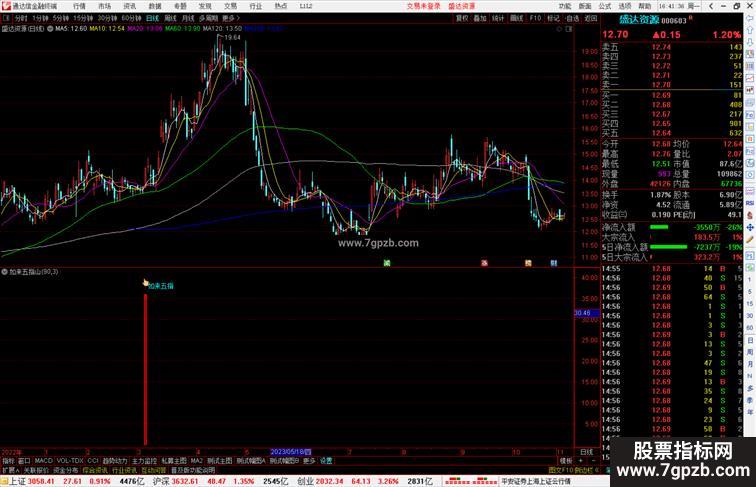The width and height of the screenshot is (756, 487).
Task: Click the green marker icon under price chart
Action: click(x=387, y=263)
